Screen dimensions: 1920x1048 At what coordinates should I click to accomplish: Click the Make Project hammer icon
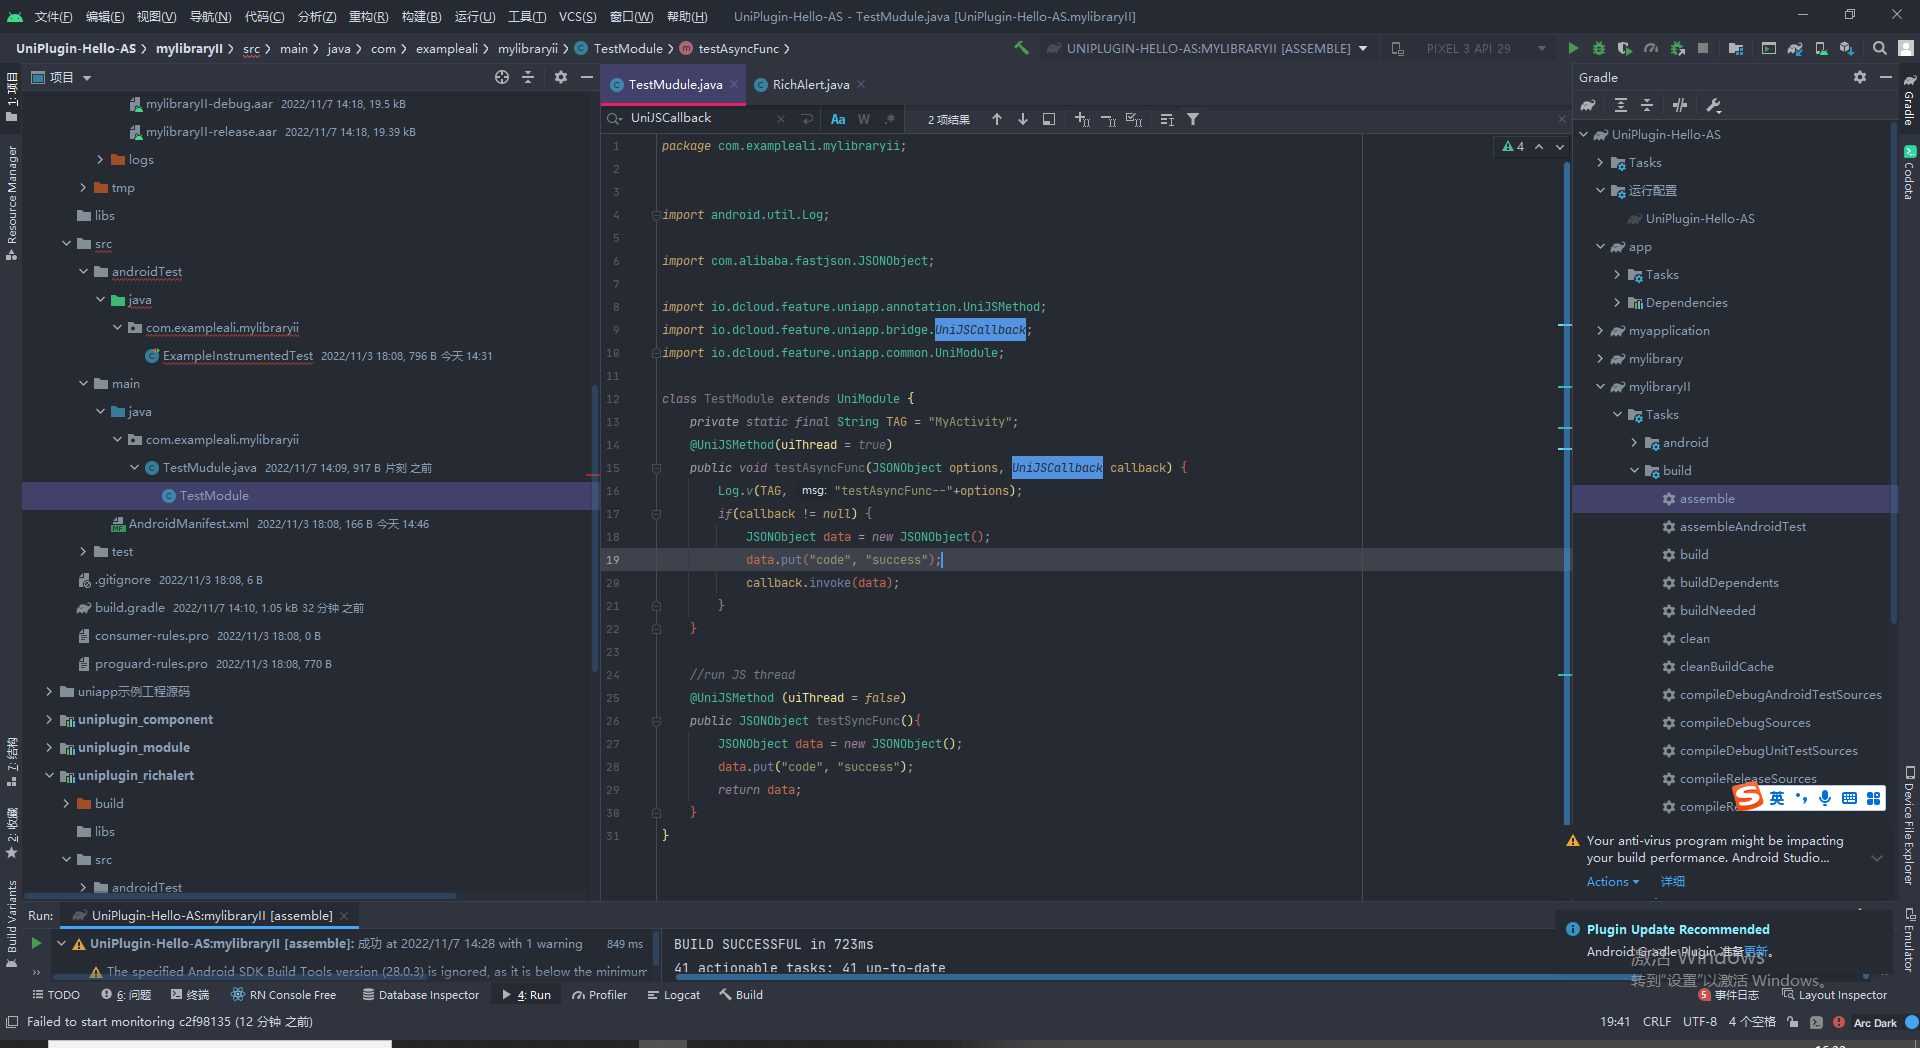1021,48
